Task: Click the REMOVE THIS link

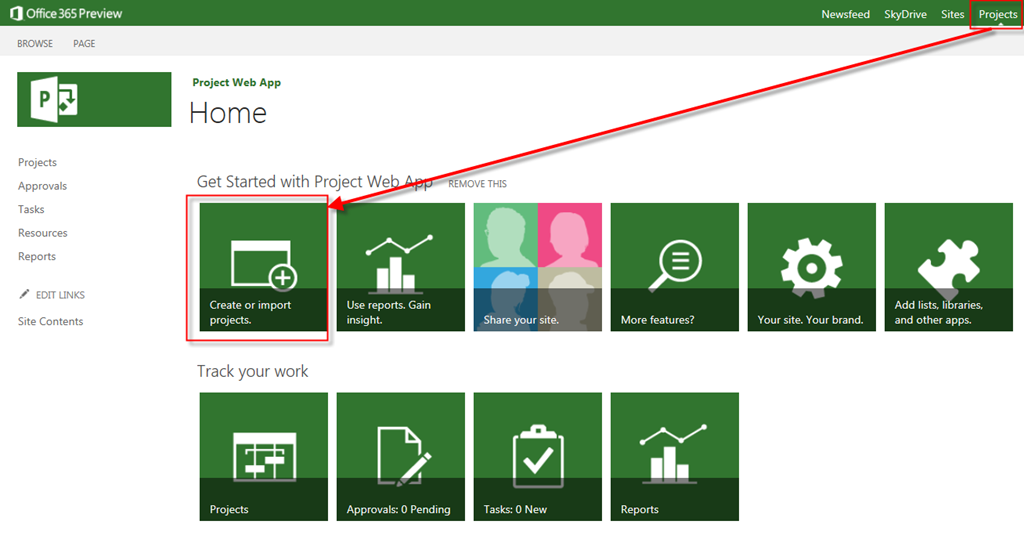Action: [477, 184]
